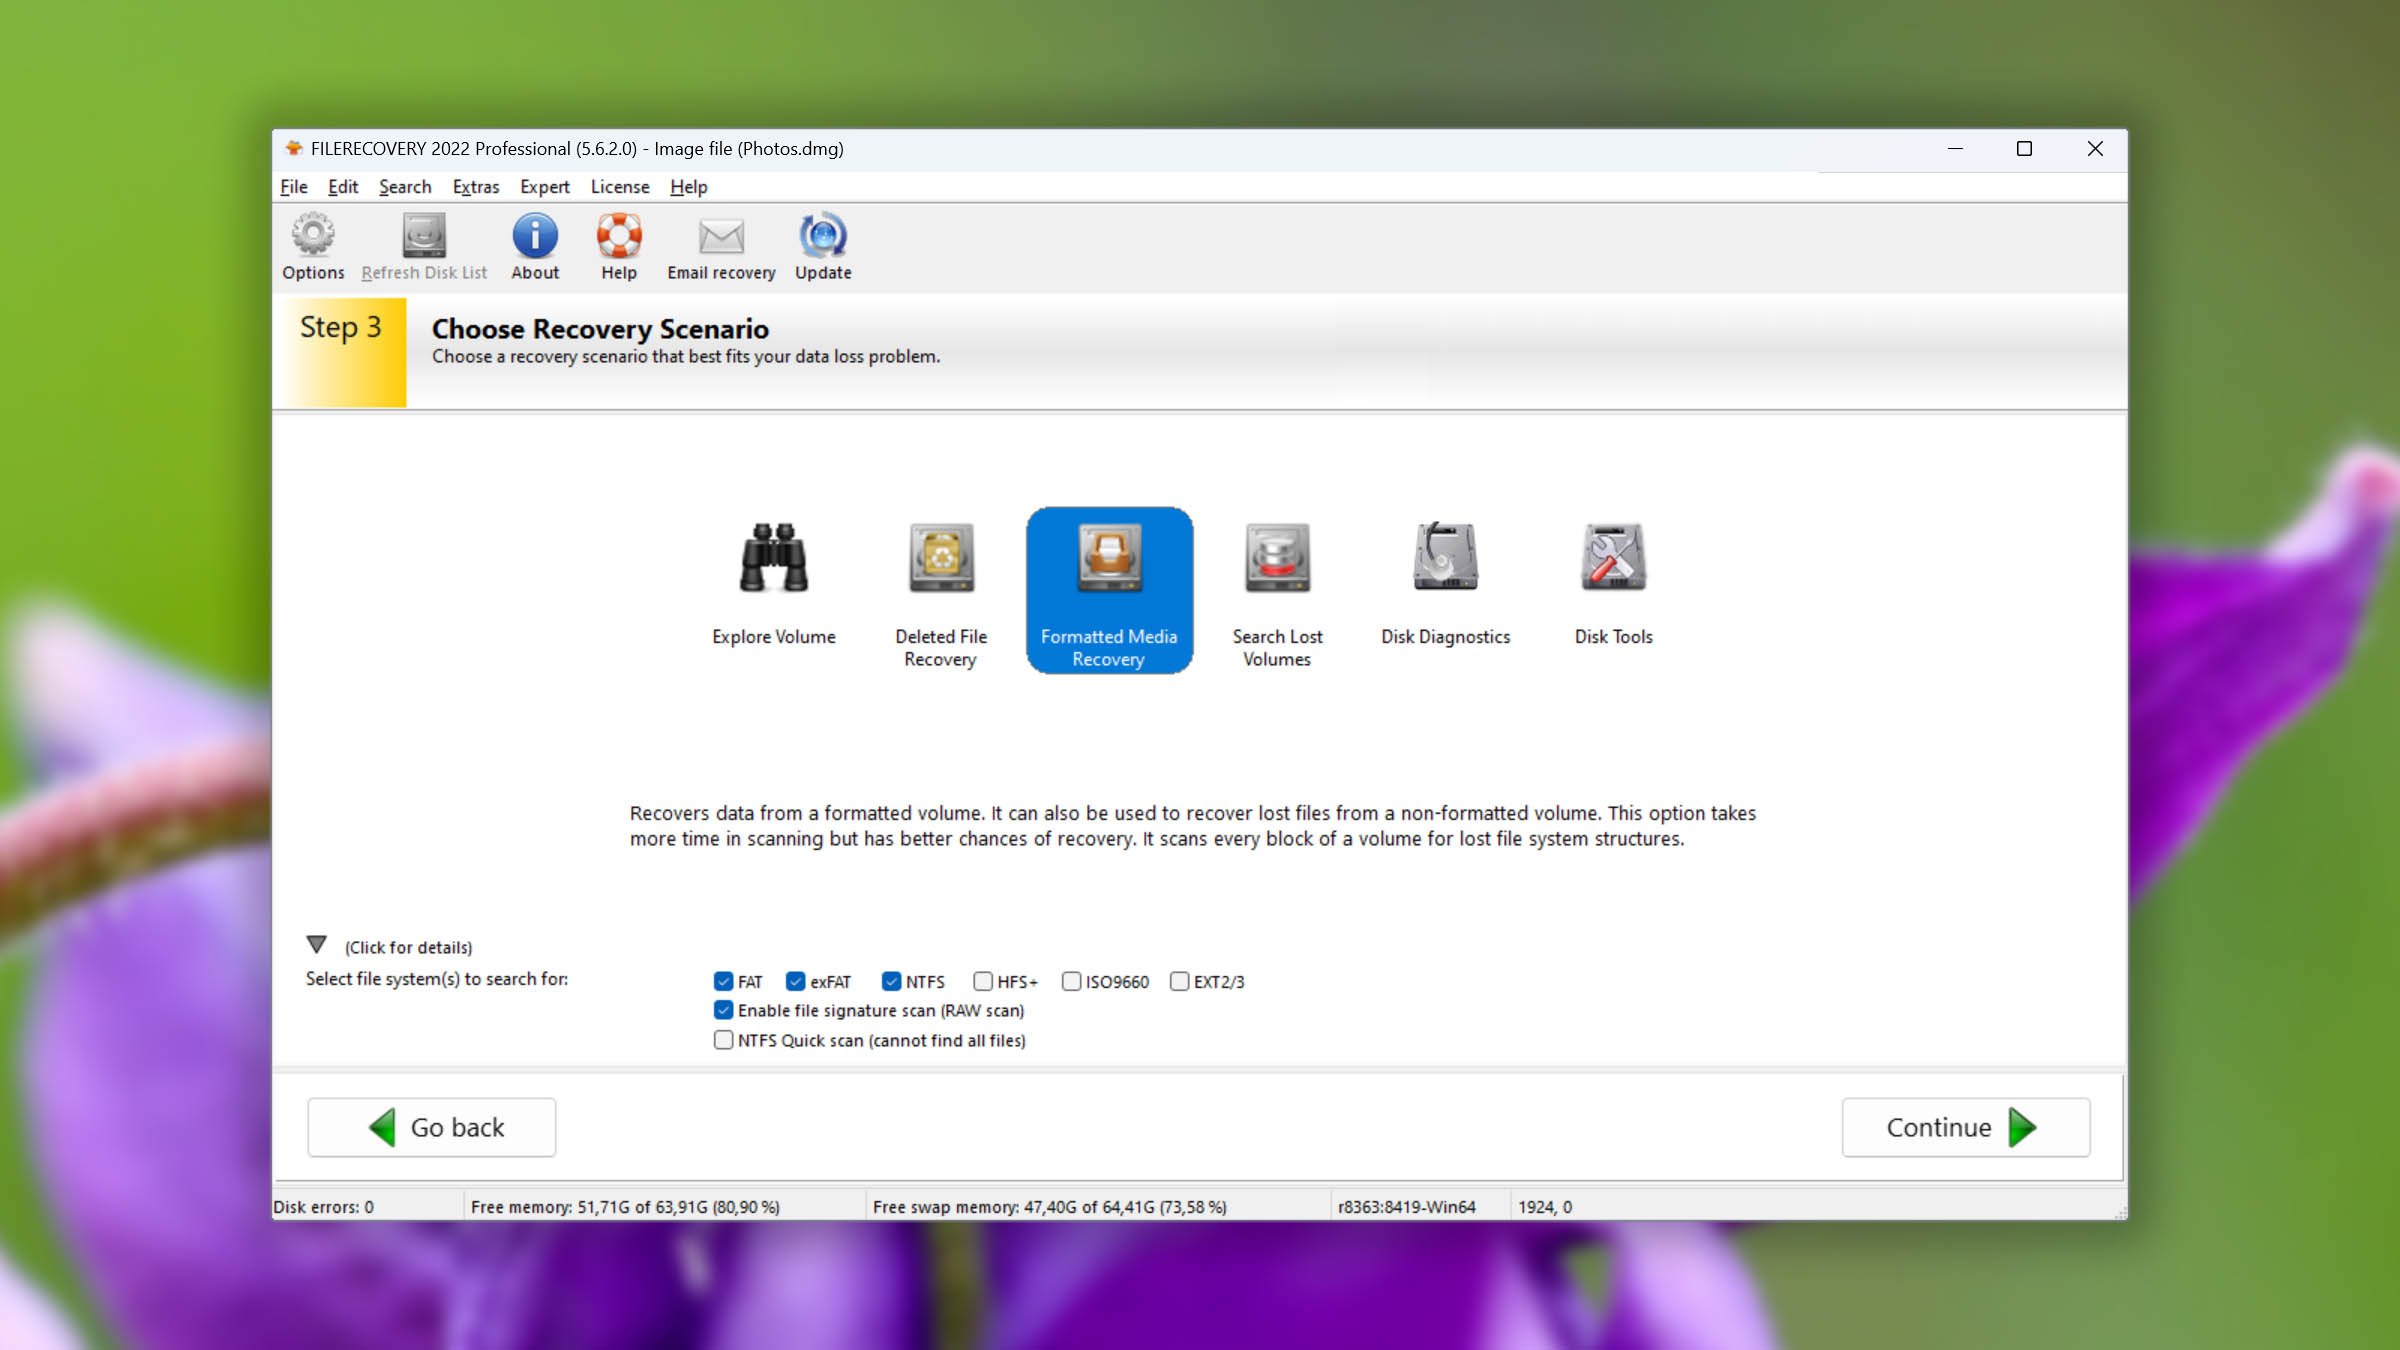Viewport: 2400px width, 1350px height.
Task: Click the Free swap memory status entry
Action: (x=1050, y=1207)
